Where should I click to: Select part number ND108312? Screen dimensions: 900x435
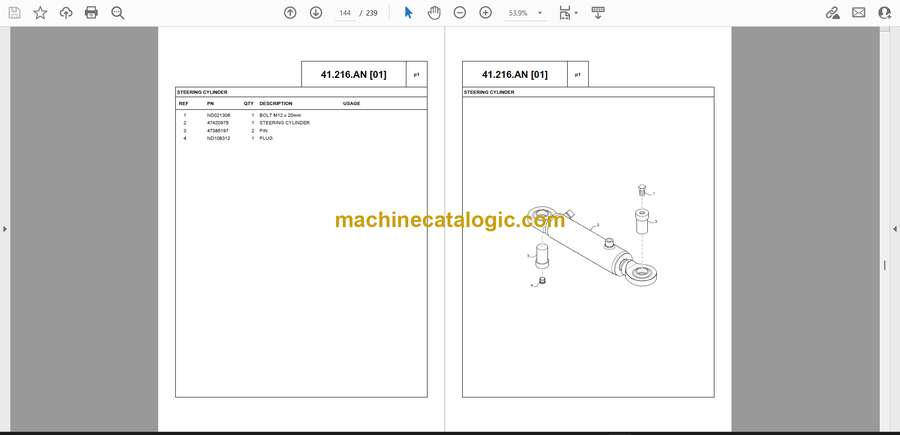click(219, 138)
